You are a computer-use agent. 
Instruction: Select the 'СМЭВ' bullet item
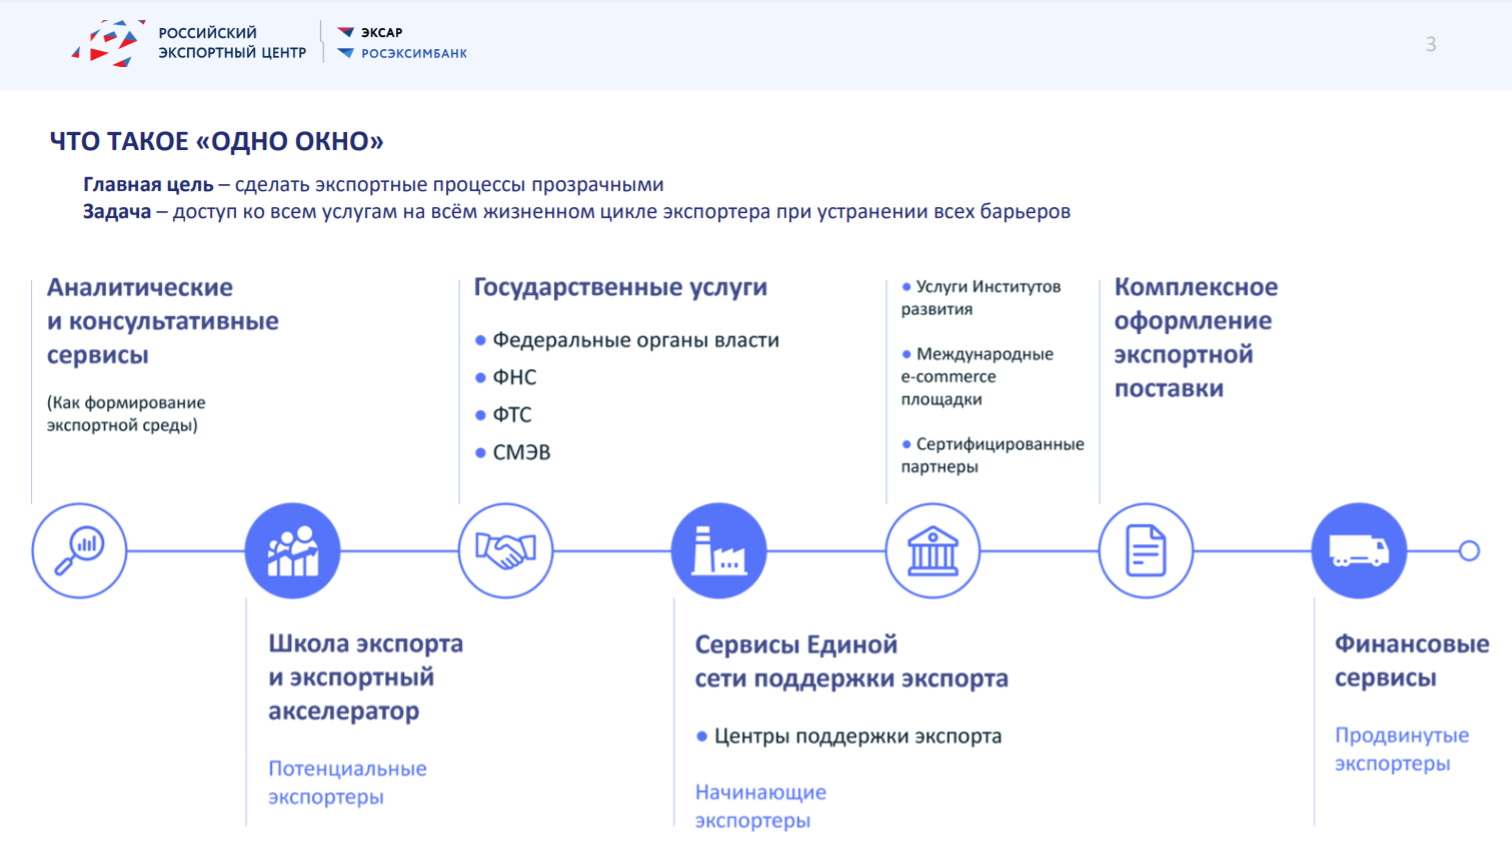point(520,452)
